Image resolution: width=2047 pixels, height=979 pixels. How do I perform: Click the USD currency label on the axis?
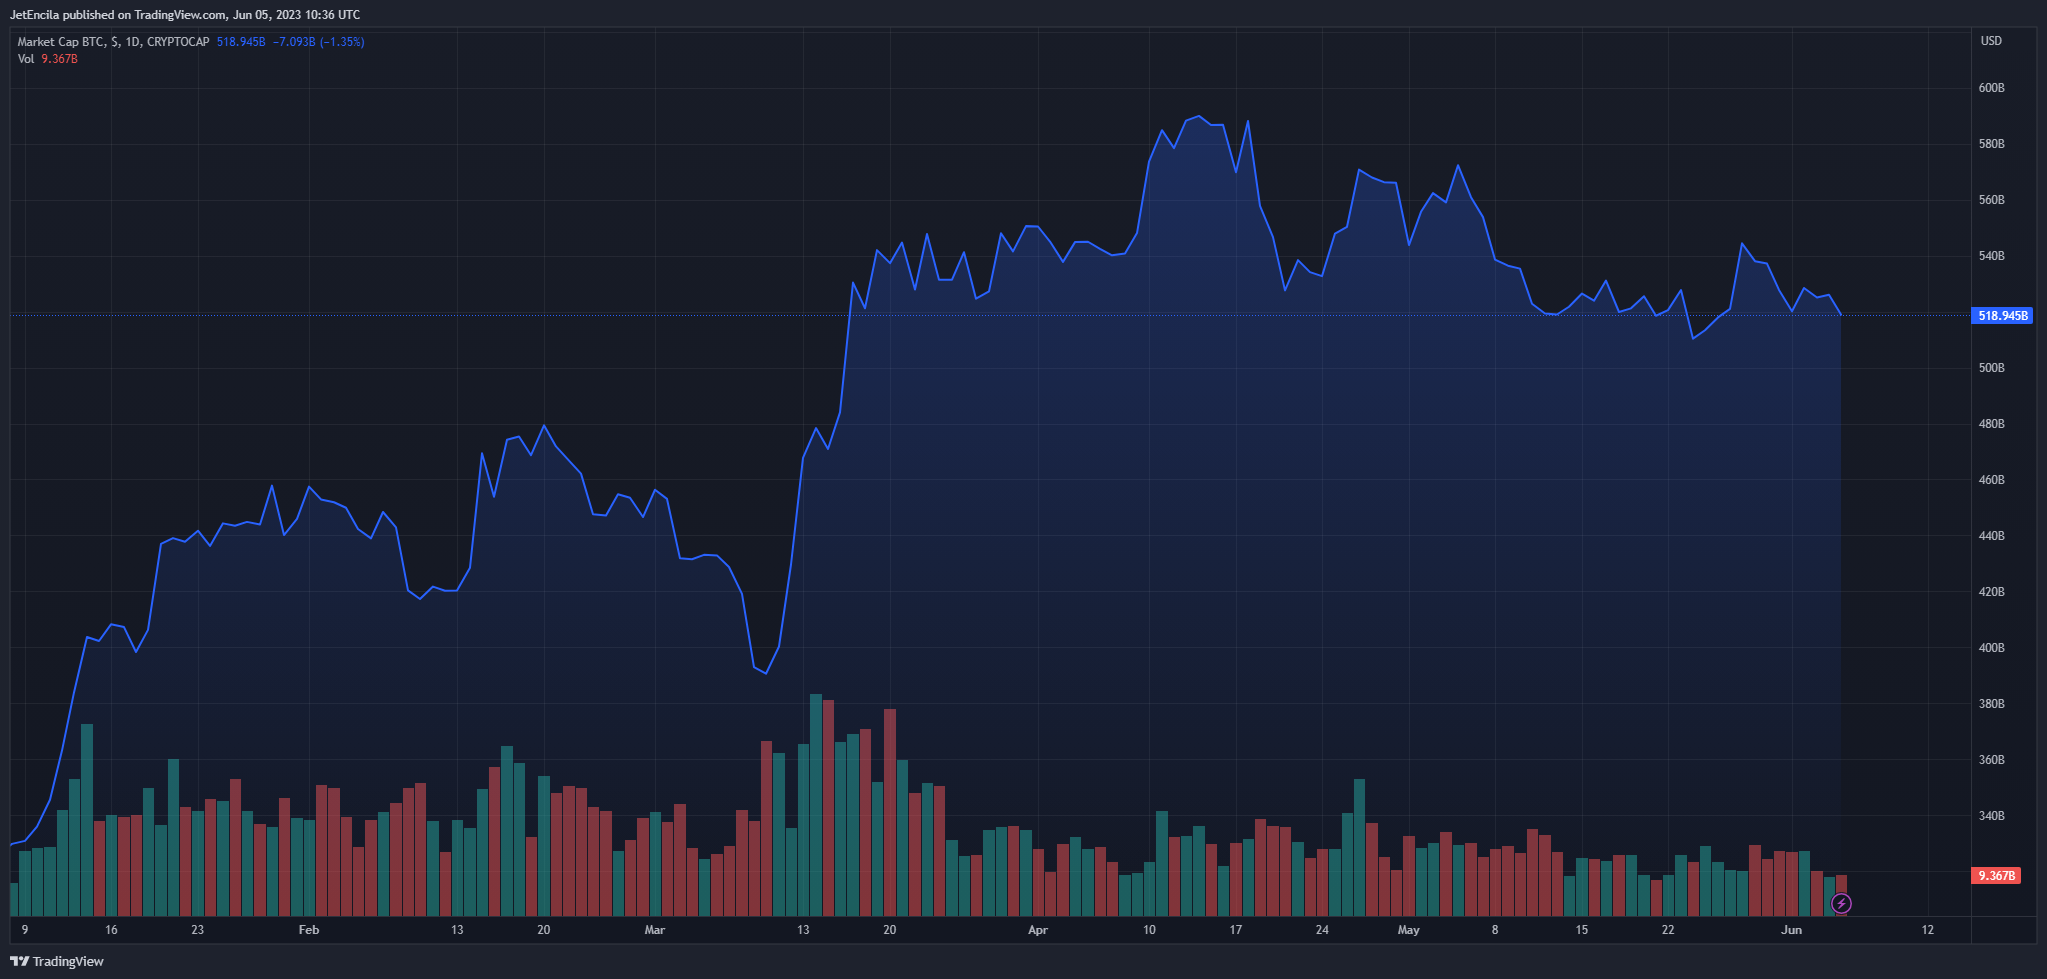tap(1991, 41)
